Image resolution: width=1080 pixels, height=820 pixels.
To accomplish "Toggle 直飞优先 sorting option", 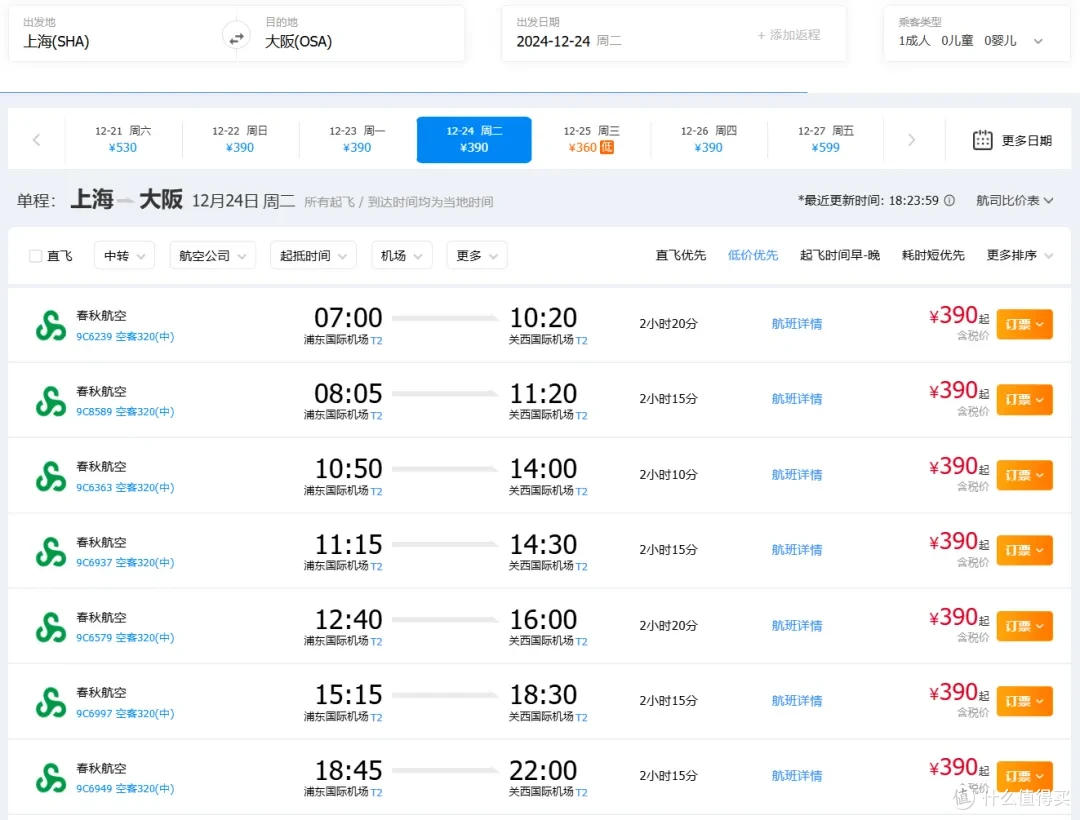I will coord(680,255).
